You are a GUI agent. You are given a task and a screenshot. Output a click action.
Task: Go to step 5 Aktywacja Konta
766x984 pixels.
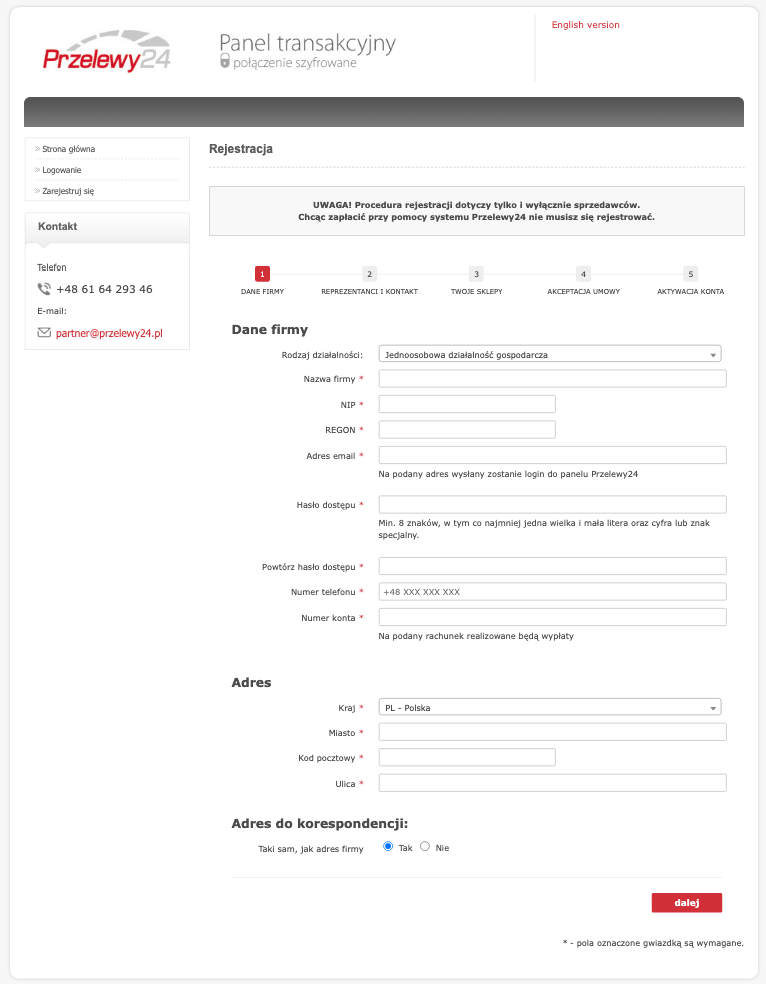[x=690, y=274]
